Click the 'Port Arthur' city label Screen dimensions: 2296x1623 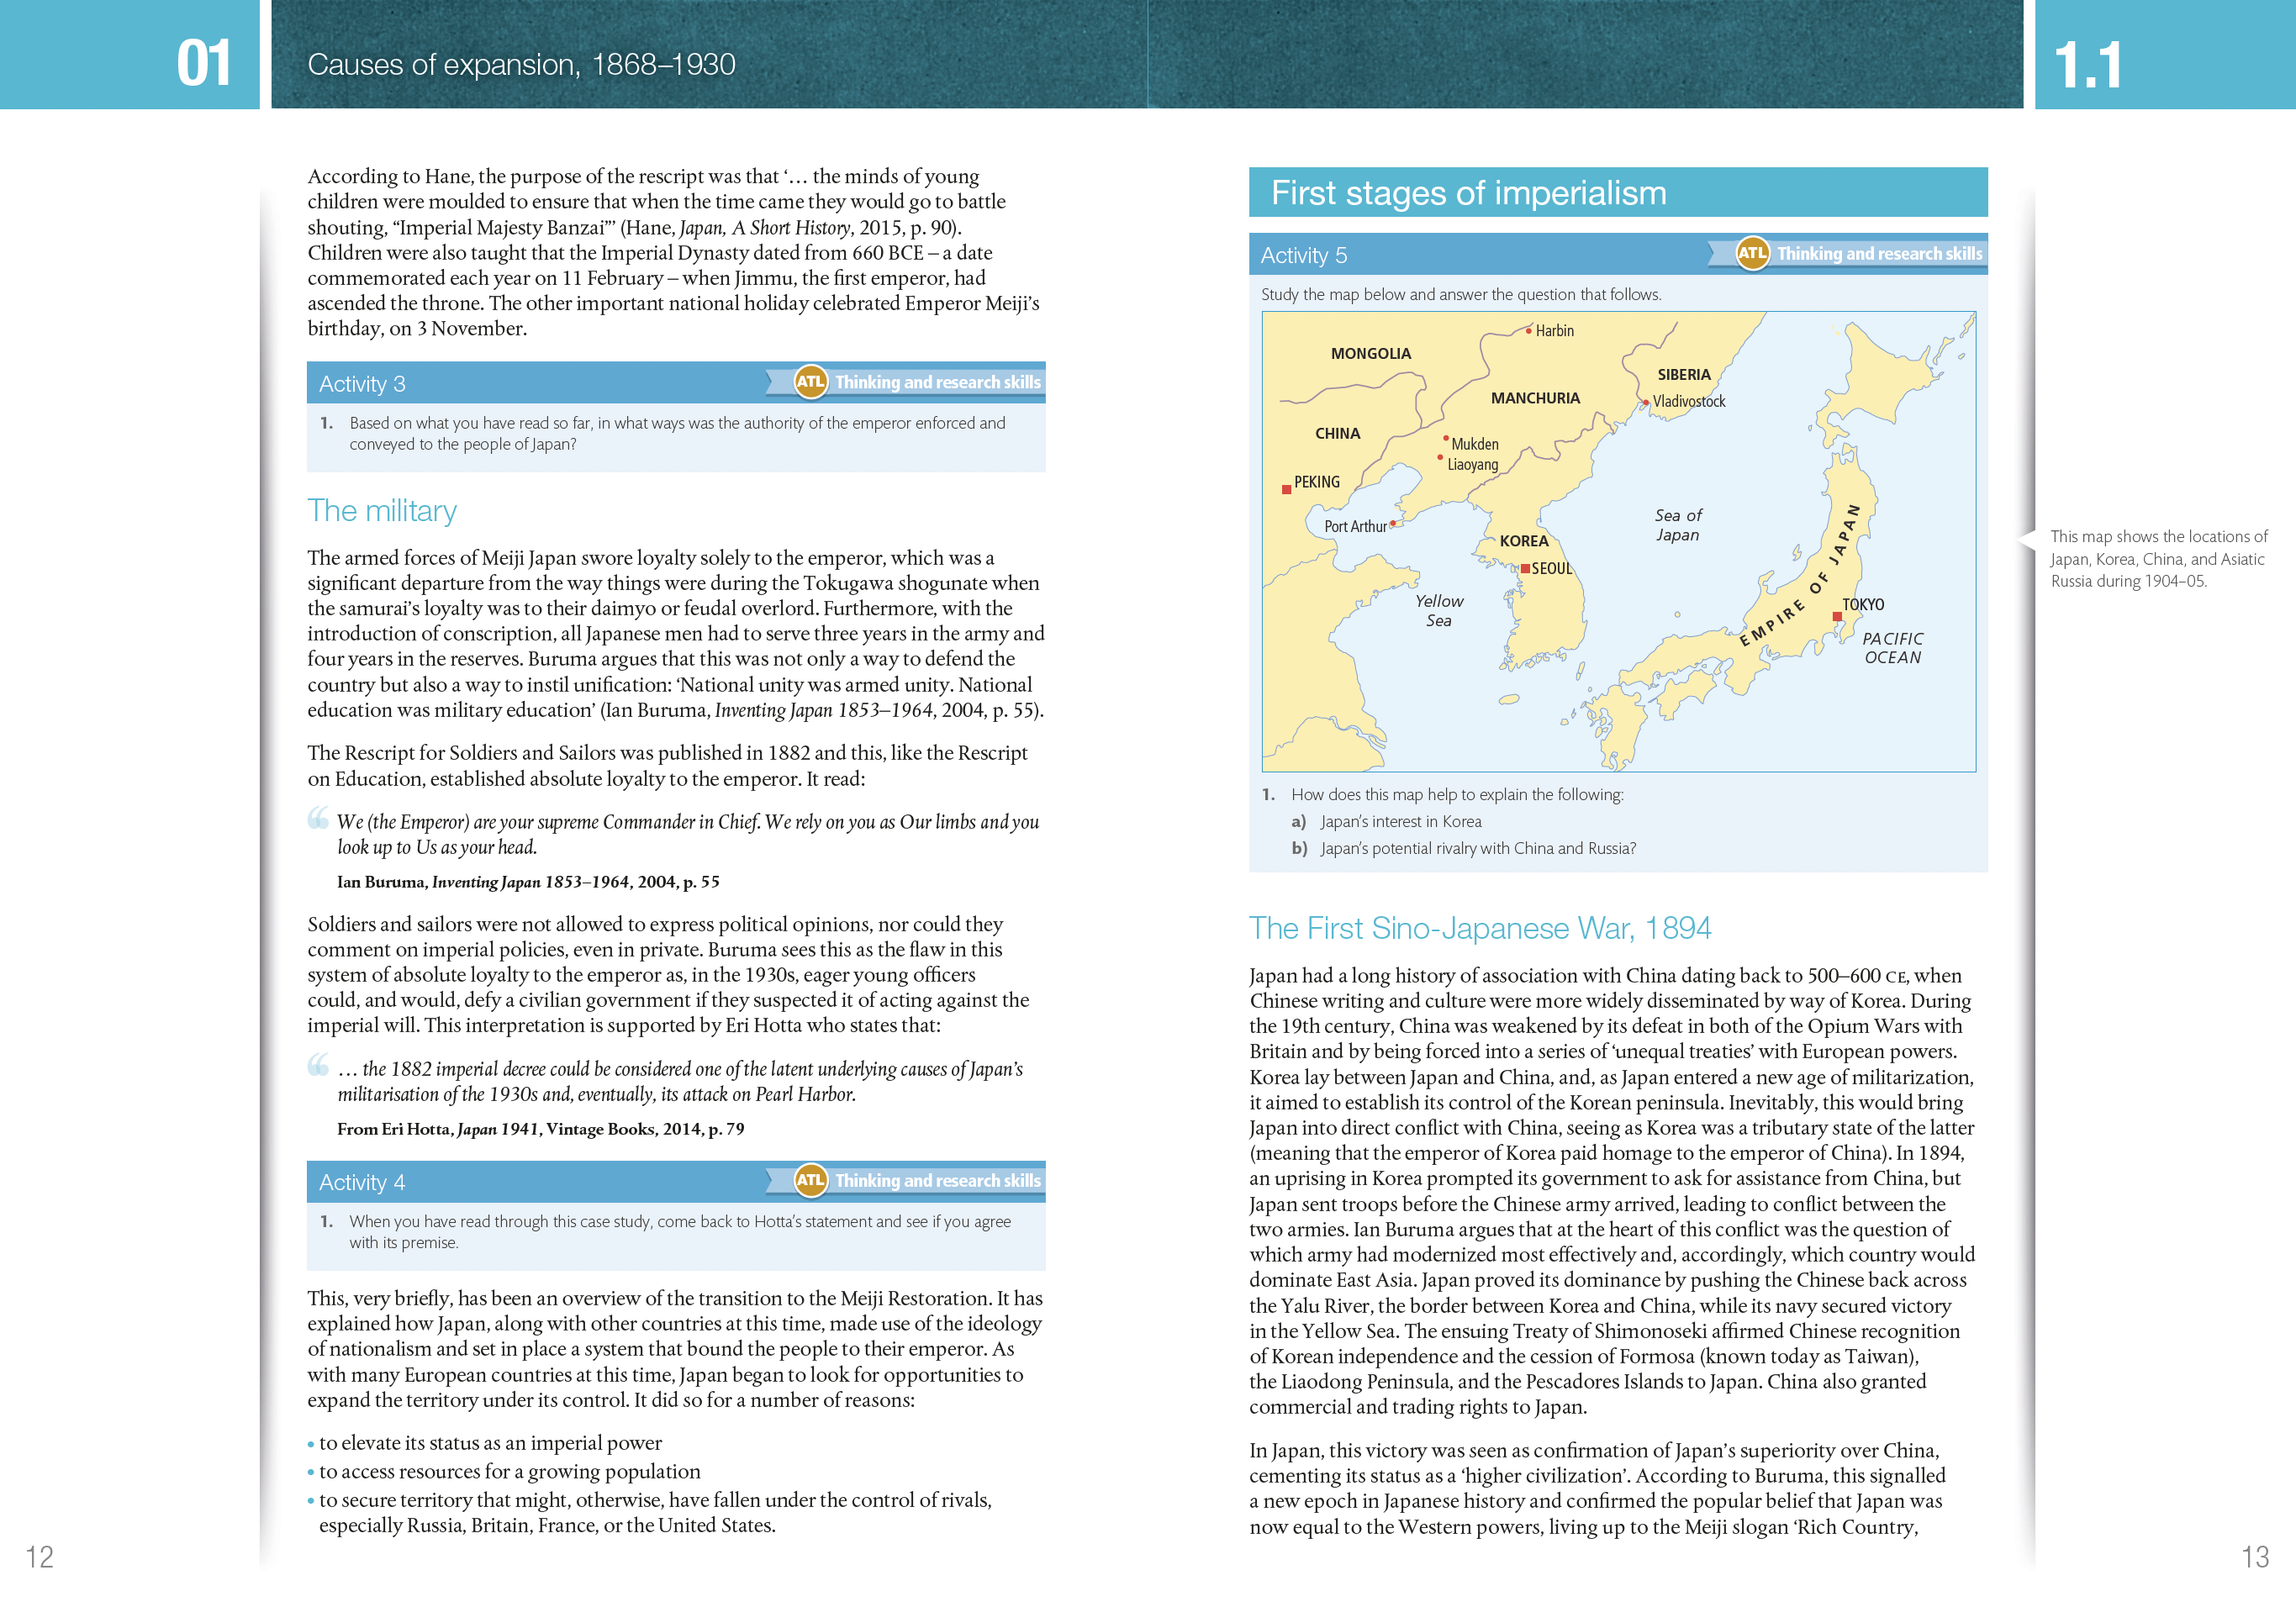[x=1355, y=527]
